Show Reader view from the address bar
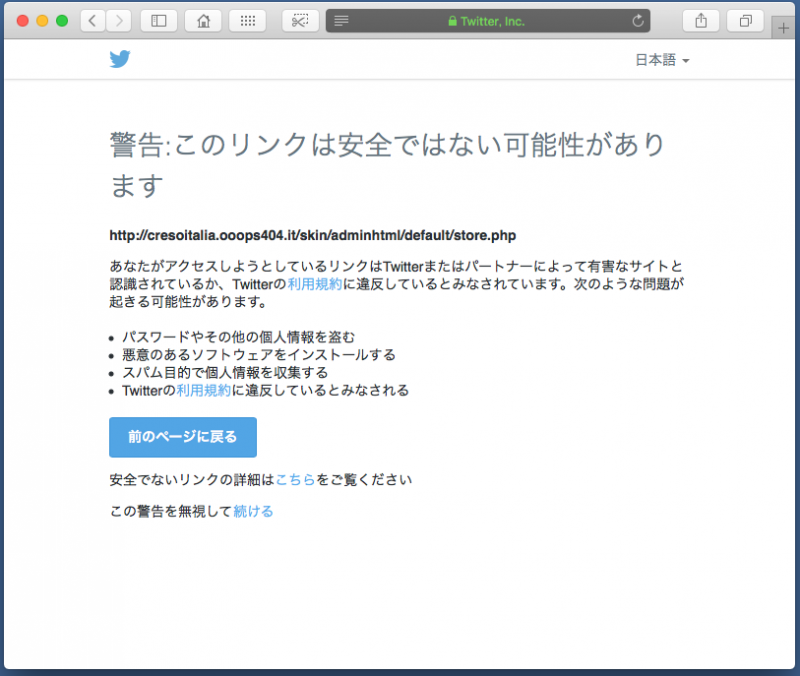This screenshot has width=800, height=676. point(341,20)
